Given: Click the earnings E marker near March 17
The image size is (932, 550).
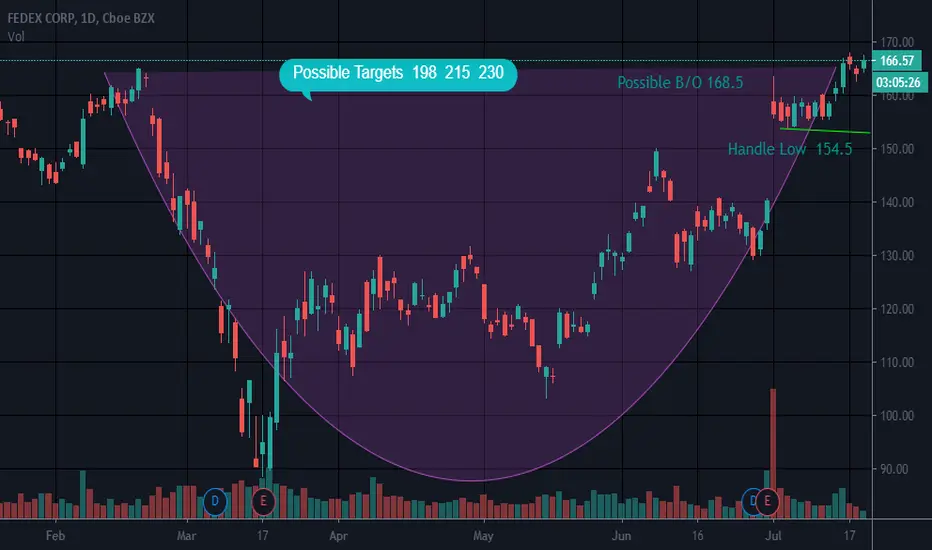Looking at the screenshot, I should pyautogui.click(x=263, y=501).
